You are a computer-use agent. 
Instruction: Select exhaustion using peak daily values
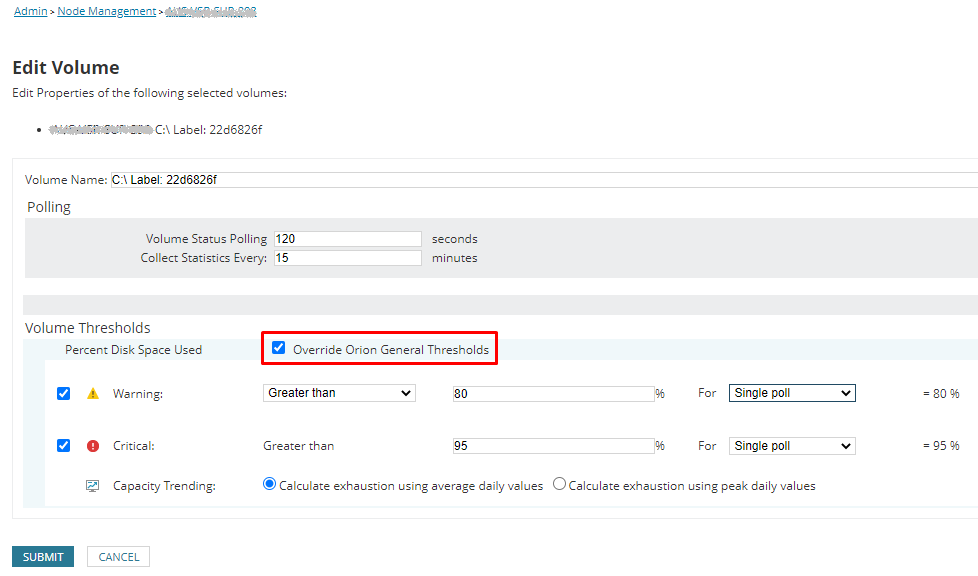point(559,484)
